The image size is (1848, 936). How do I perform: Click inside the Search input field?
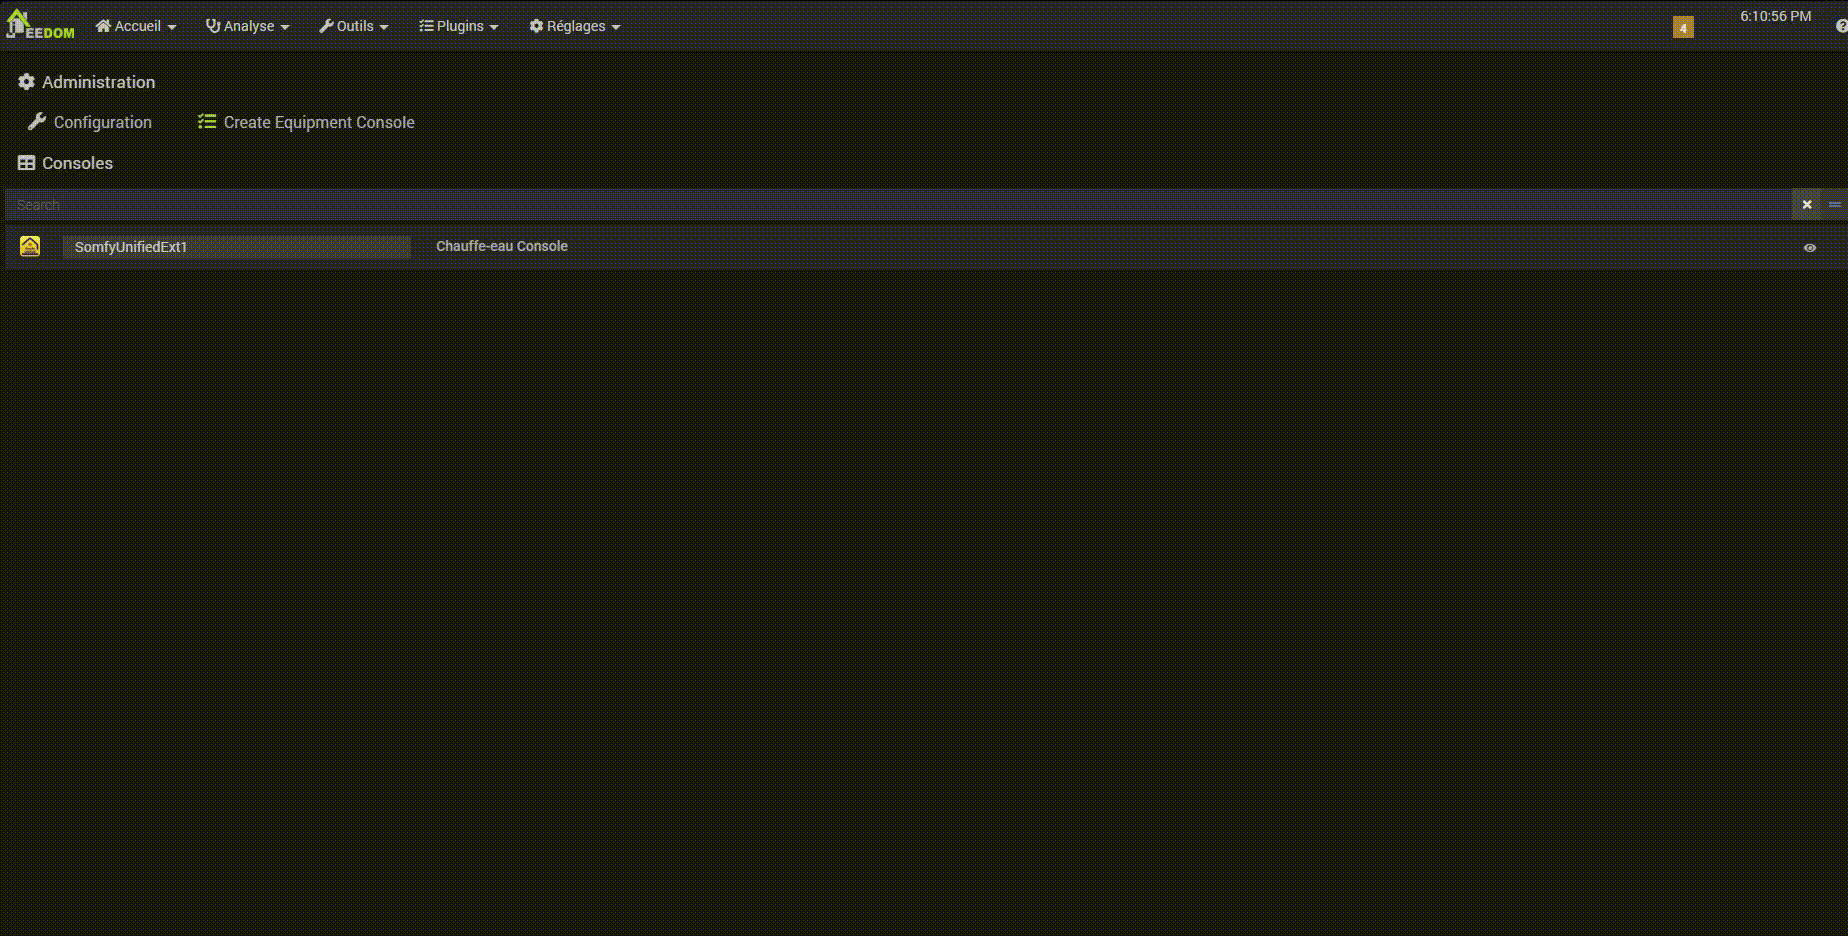pos(400,204)
